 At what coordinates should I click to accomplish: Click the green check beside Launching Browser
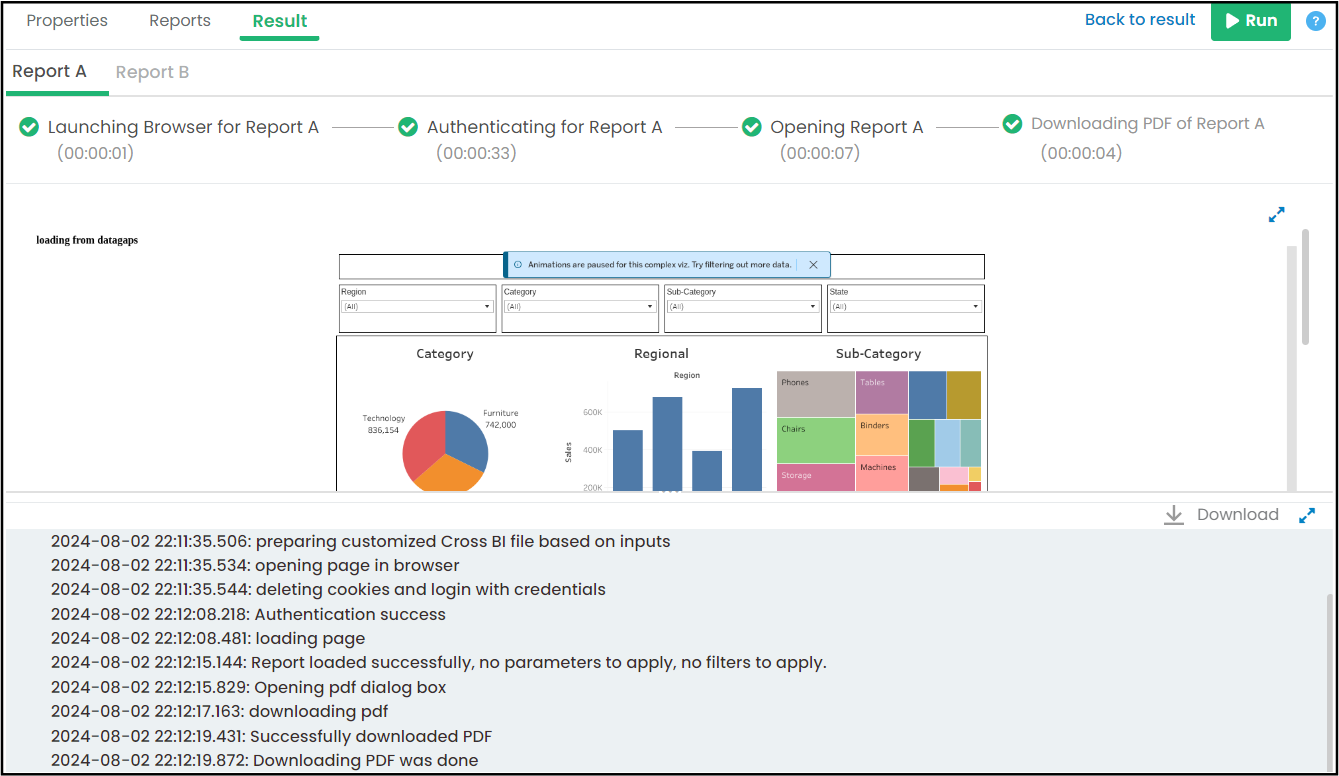[x=29, y=127]
